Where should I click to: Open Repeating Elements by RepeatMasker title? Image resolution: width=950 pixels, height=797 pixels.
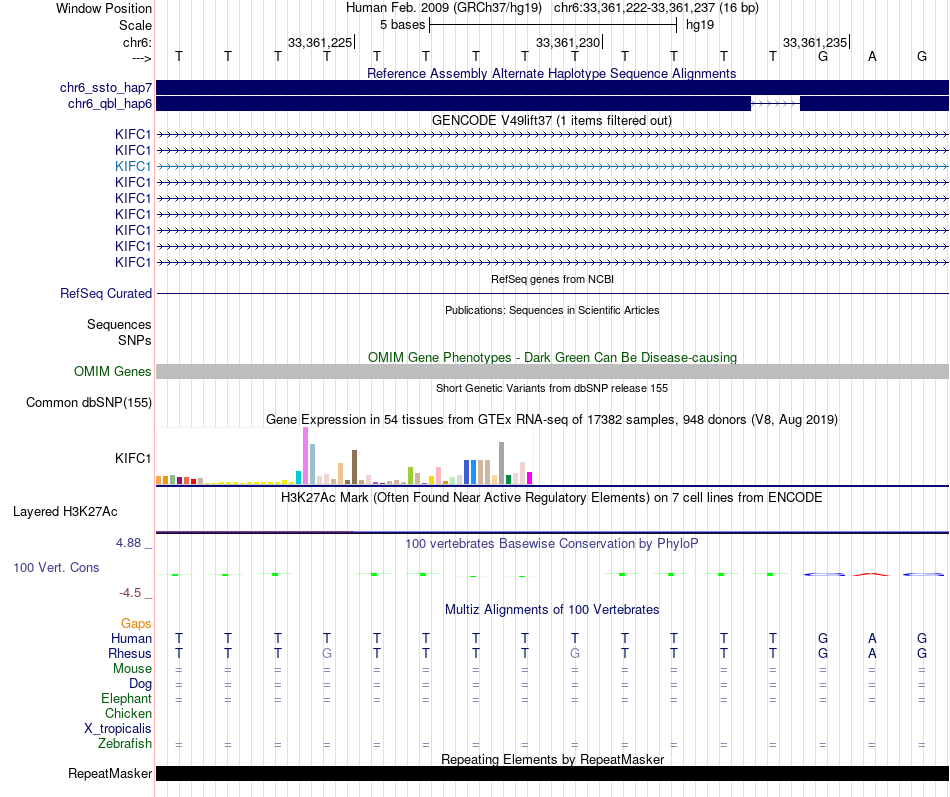552,759
